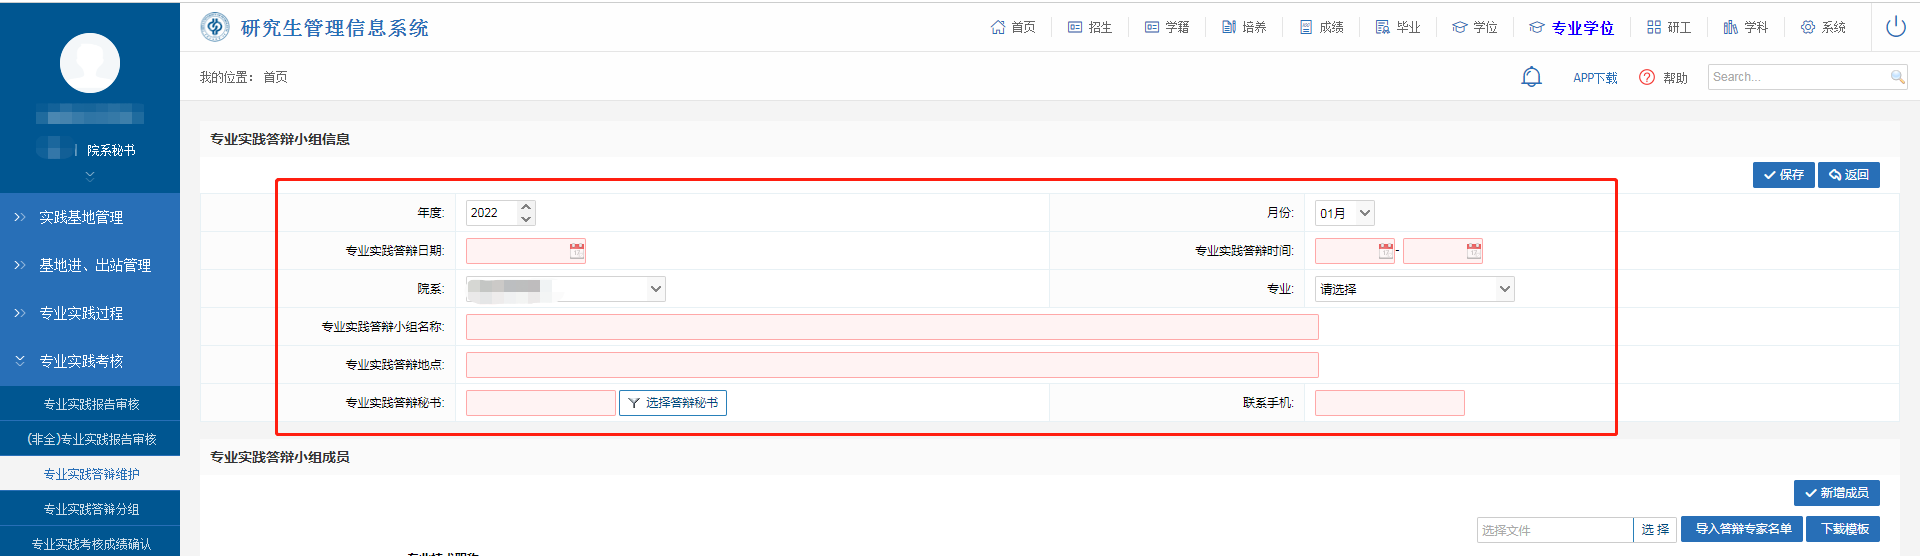Select 专业实践答辩分组 in the sidebar

[x=91, y=509]
